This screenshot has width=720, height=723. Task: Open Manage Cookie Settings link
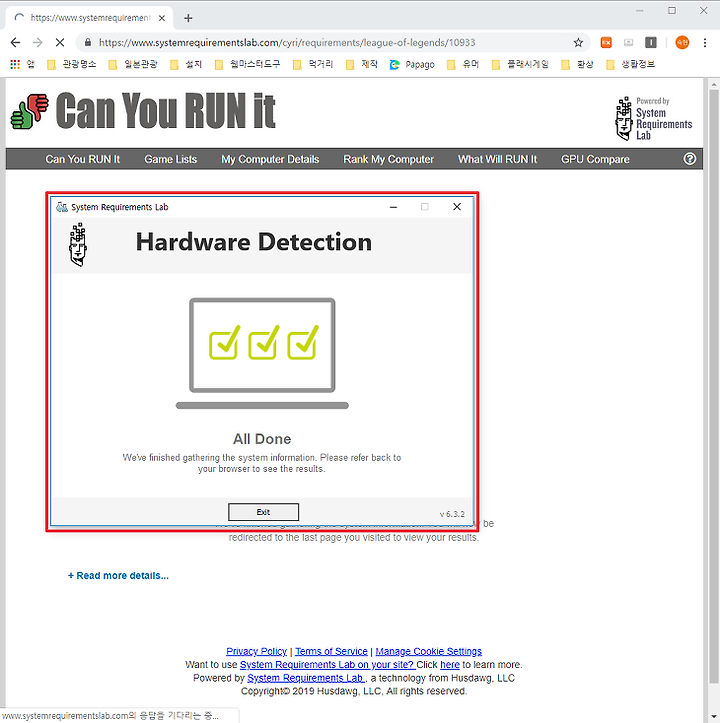click(428, 651)
